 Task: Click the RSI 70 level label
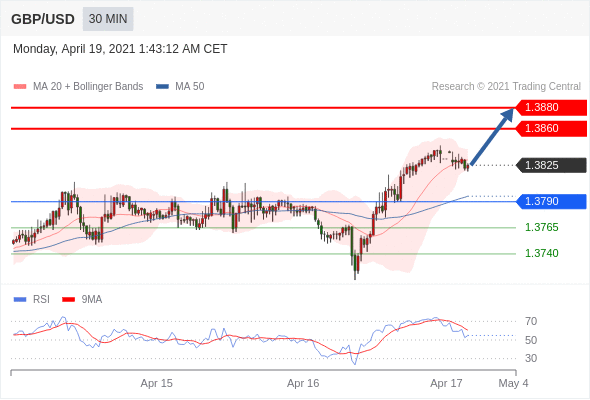[531, 321]
